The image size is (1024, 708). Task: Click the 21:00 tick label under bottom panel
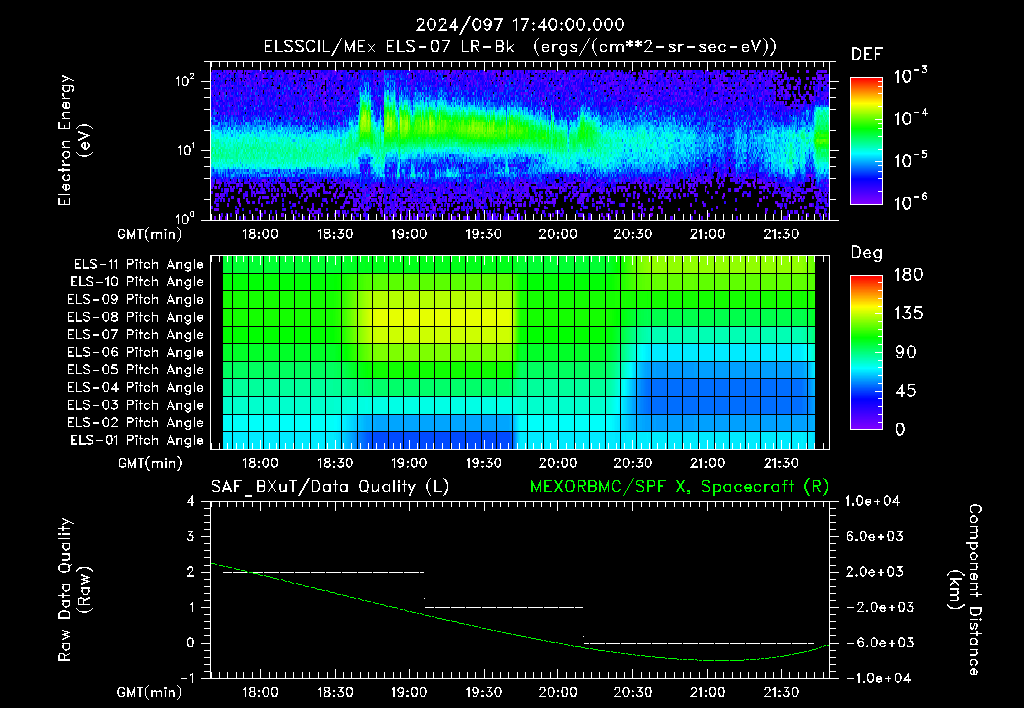tap(707, 692)
